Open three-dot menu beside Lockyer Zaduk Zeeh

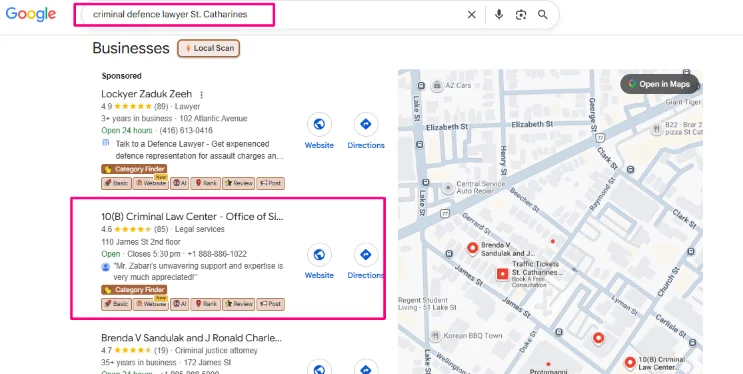coord(201,94)
